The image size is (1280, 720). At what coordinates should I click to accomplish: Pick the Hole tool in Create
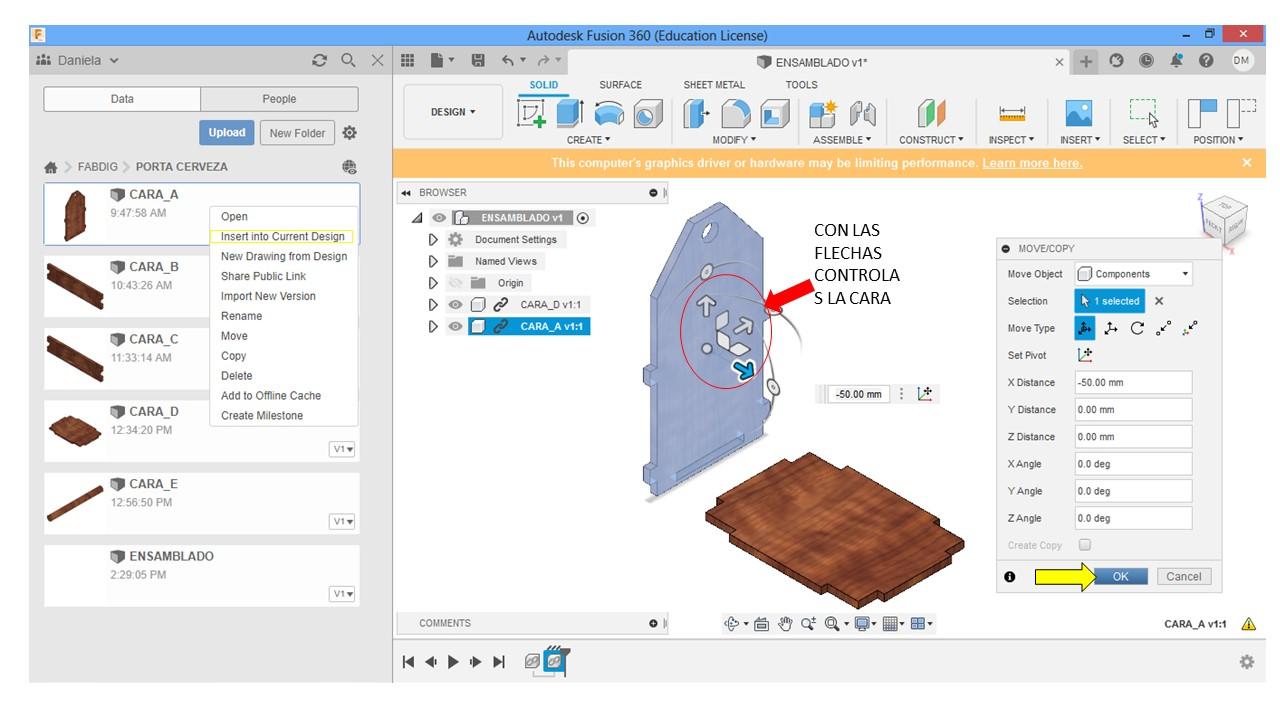point(648,114)
